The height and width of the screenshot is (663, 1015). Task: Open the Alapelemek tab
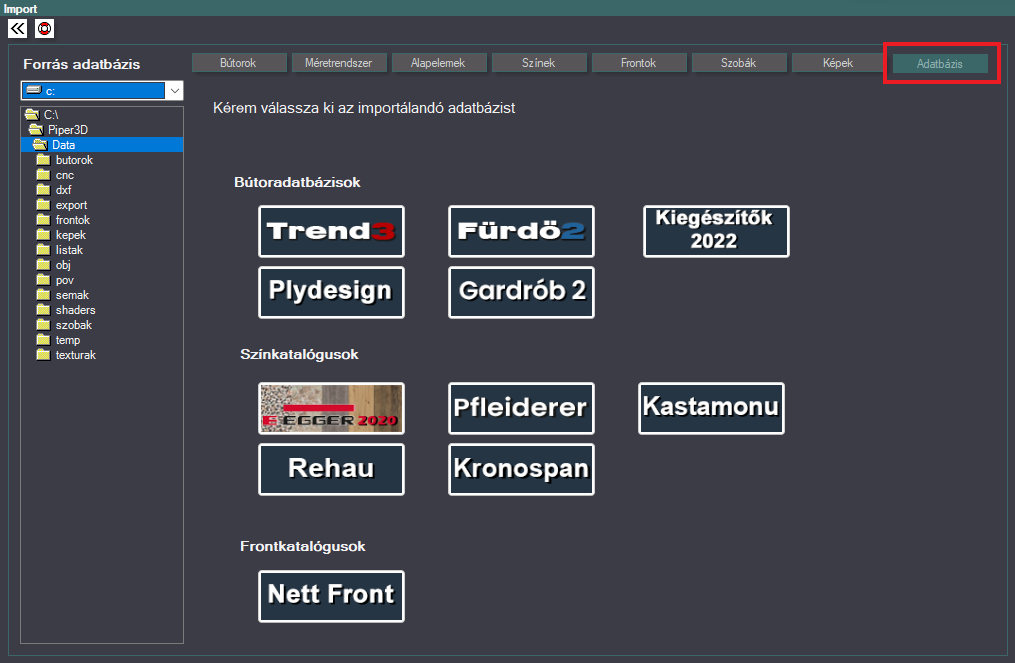(x=439, y=63)
